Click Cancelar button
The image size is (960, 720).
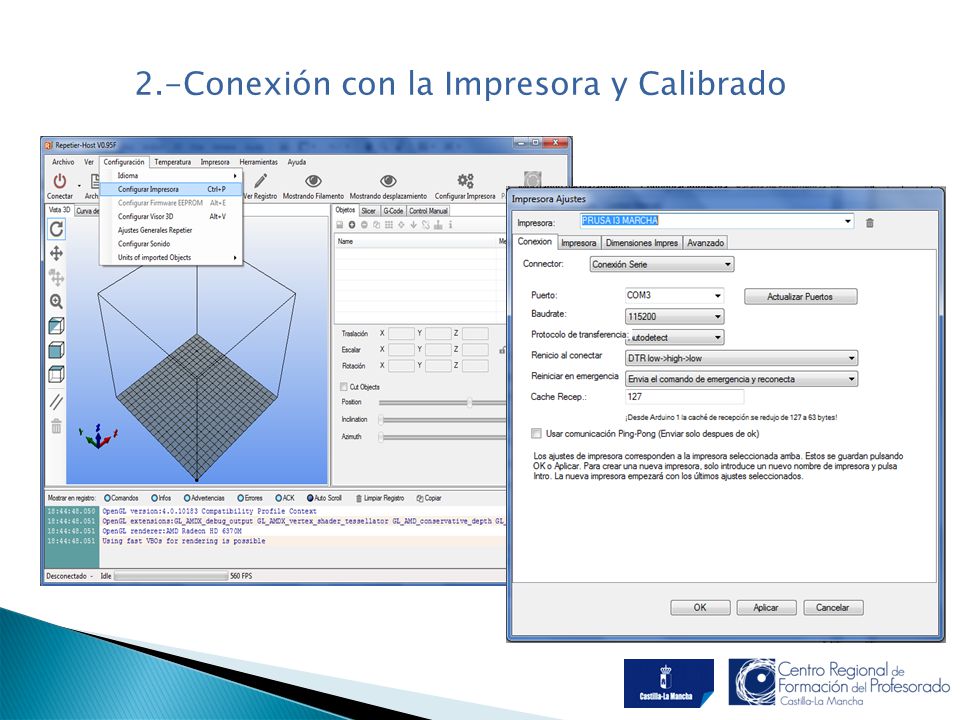(x=833, y=607)
